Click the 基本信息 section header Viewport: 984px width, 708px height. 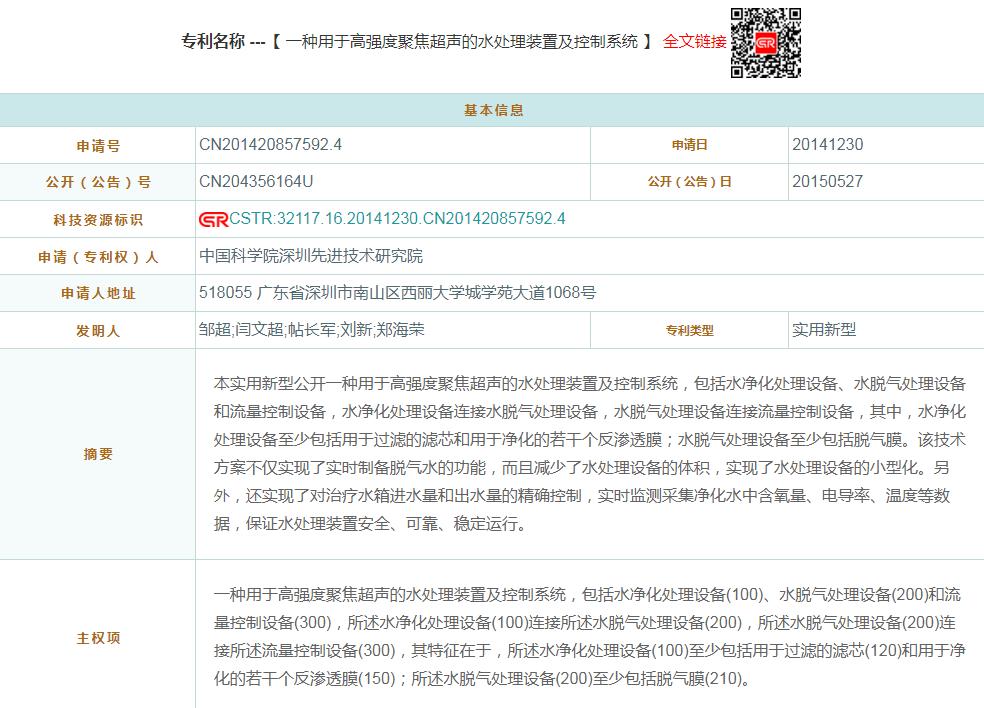492,110
